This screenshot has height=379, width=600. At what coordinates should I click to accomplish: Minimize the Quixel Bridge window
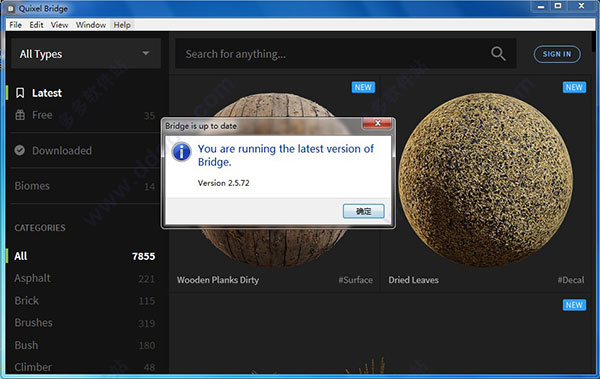coord(541,6)
